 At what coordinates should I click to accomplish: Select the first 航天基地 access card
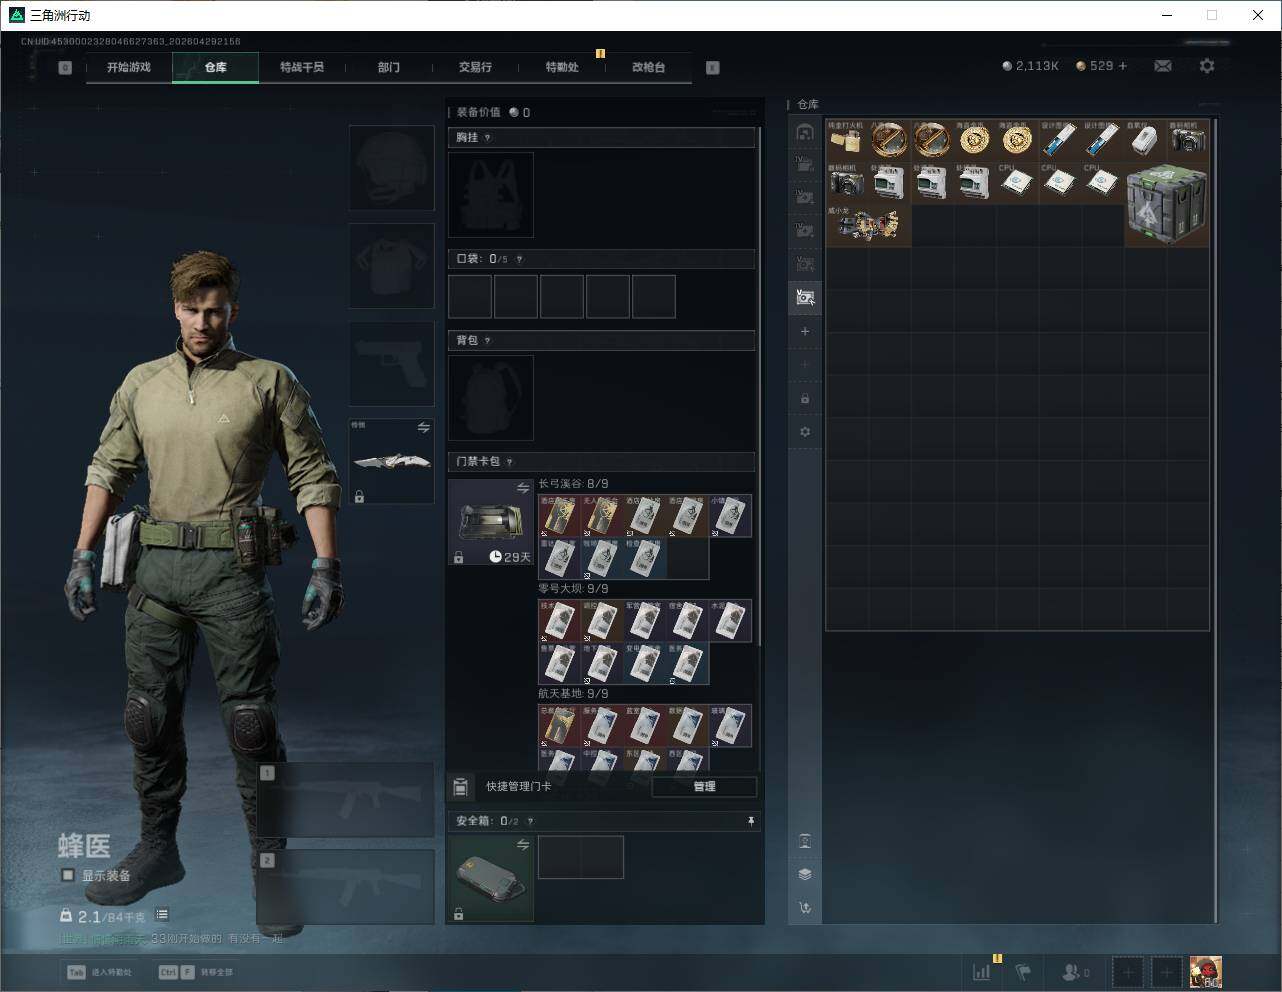coord(559,726)
